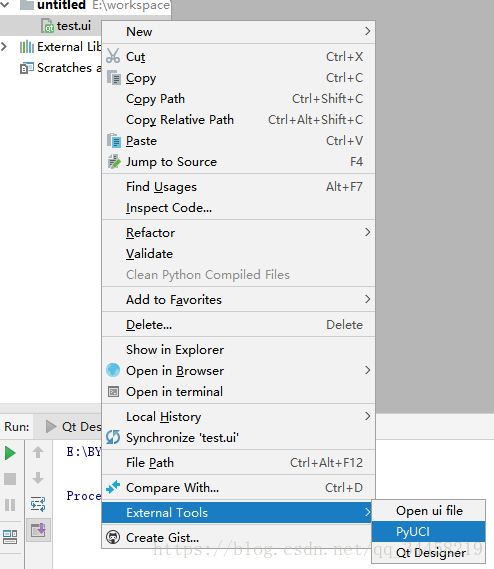The image size is (494, 569).
Task: Expand the New submenu arrow
Action: point(367,31)
